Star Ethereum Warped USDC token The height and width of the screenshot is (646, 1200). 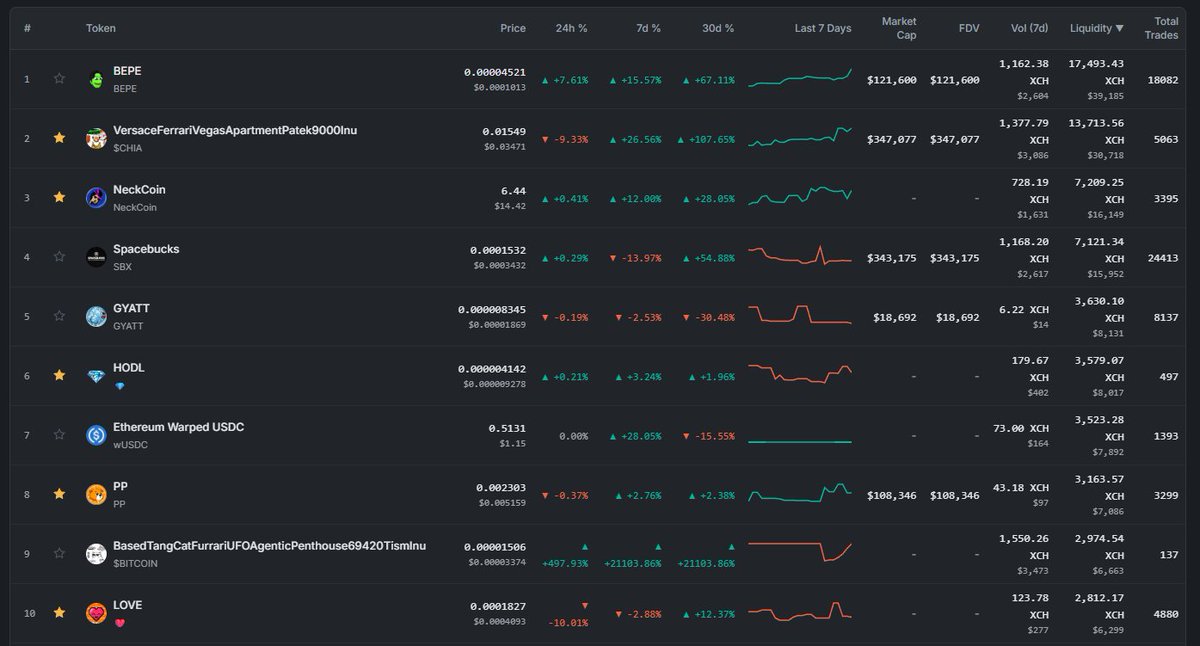[x=59, y=435]
